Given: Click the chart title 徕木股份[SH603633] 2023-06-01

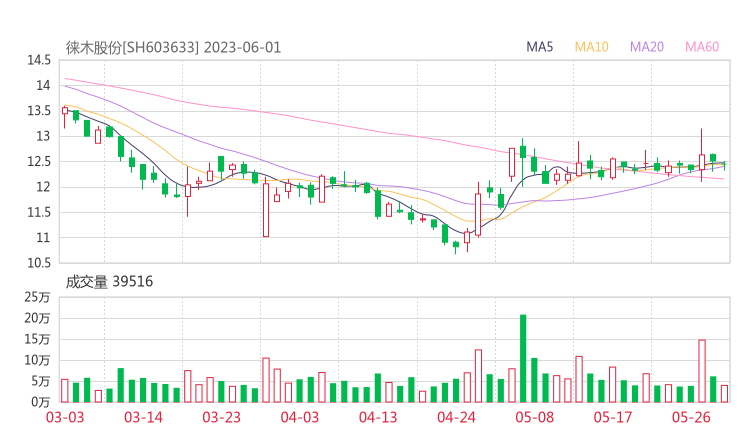Looking at the screenshot, I should point(173,48).
